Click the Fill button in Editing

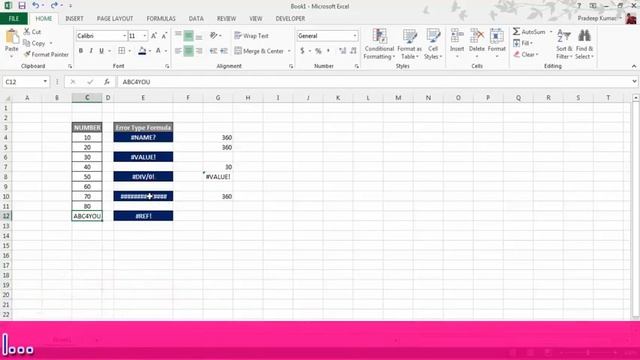point(522,43)
